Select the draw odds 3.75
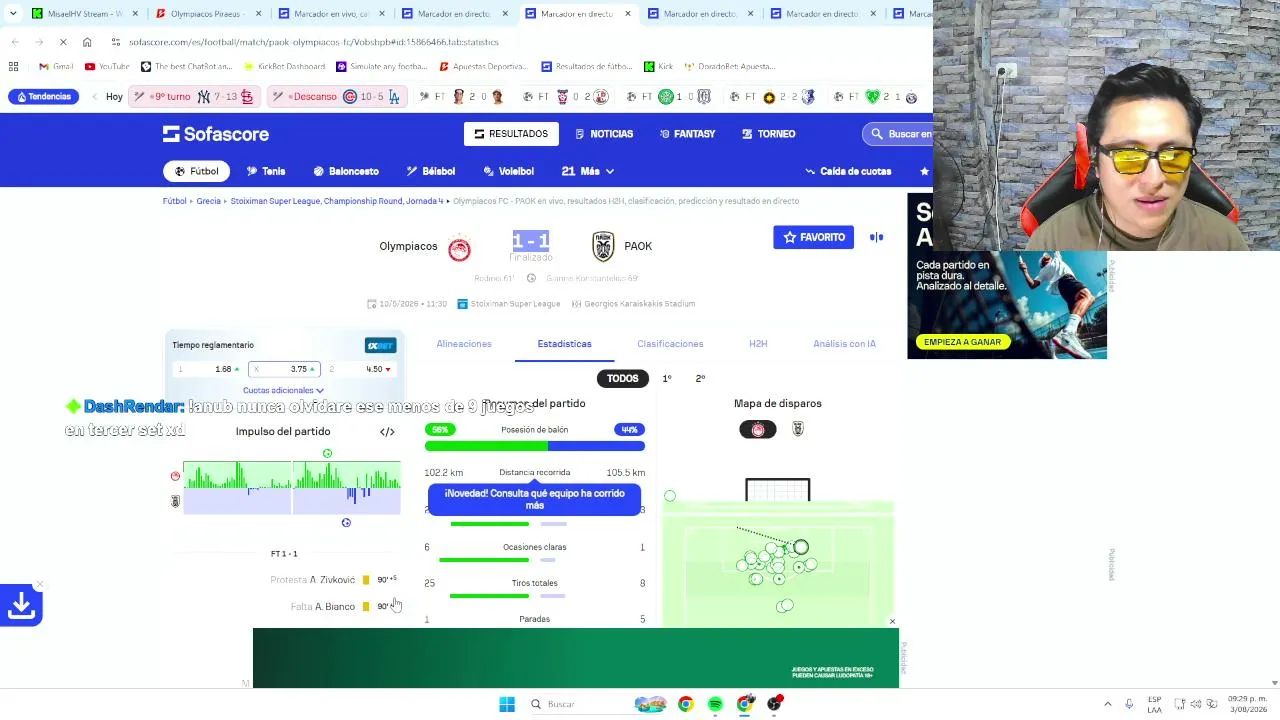The height and width of the screenshot is (720, 1280). coord(284,370)
